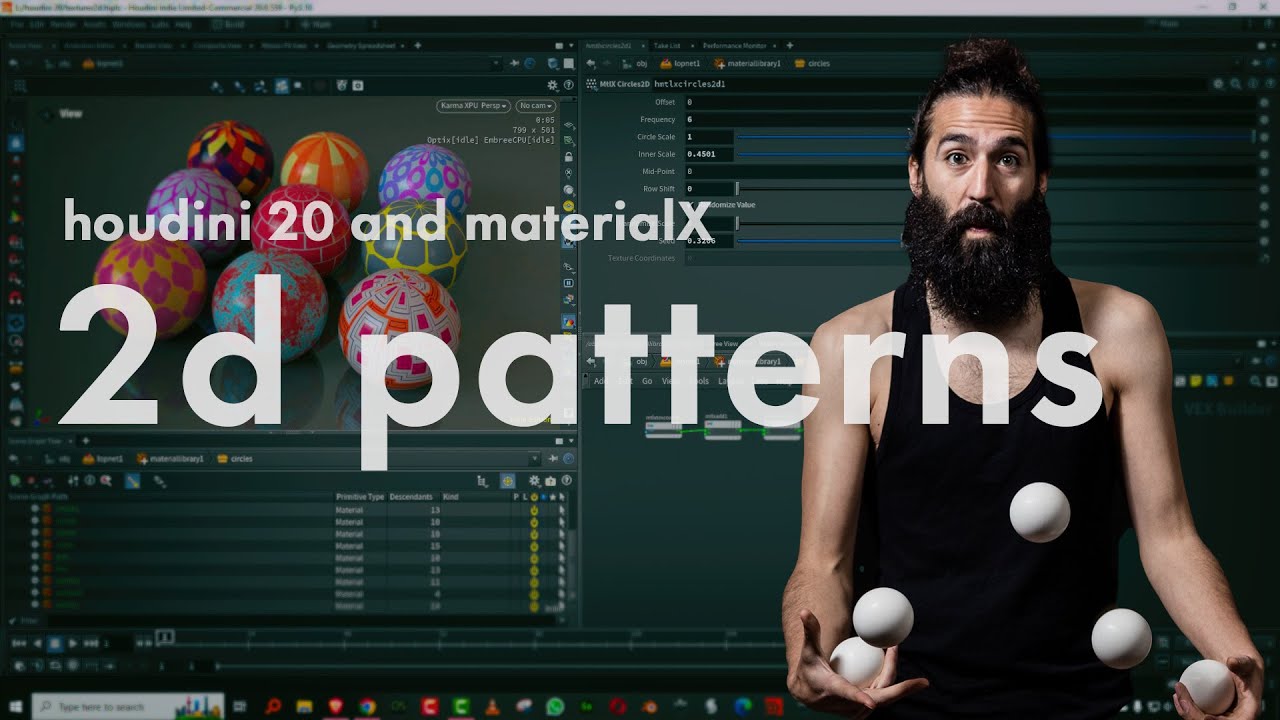Open viewport display options gear
The image size is (1280, 720).
coord(551,86)
